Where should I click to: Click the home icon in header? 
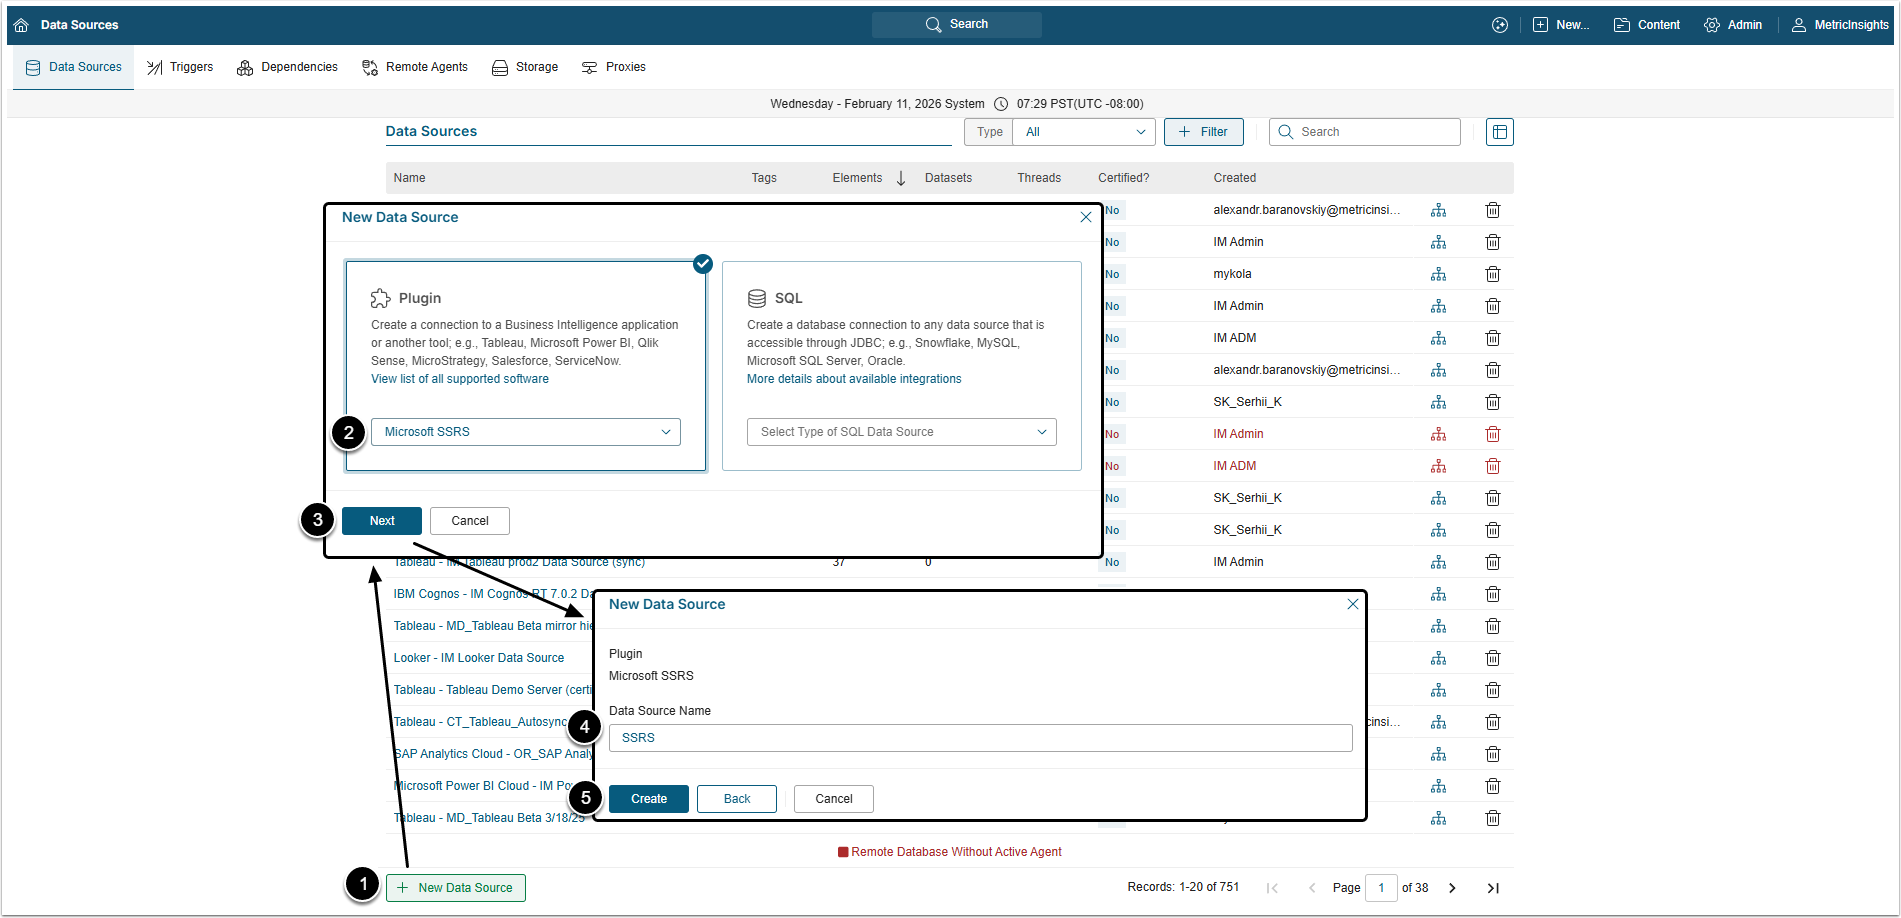[x=21, y=25]
